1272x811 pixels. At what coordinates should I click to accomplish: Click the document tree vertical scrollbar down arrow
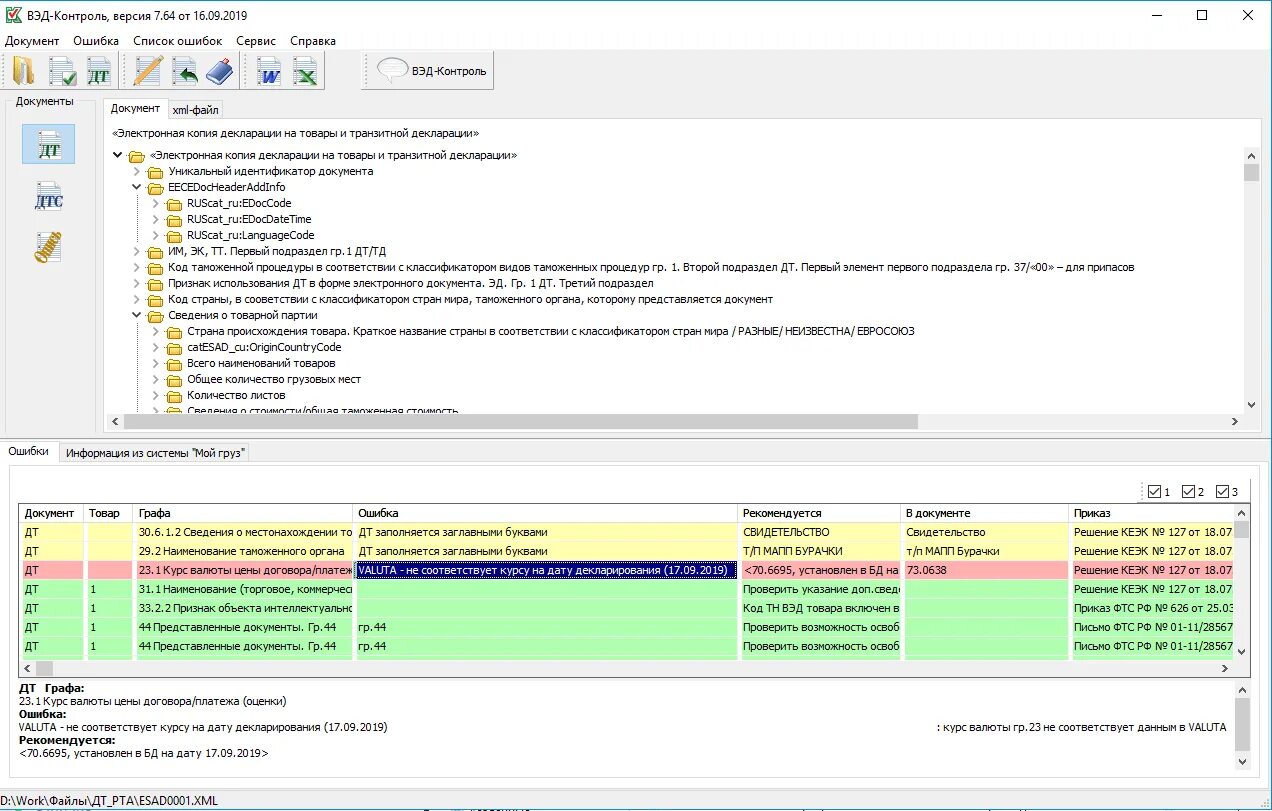(x=1251, y=404)
